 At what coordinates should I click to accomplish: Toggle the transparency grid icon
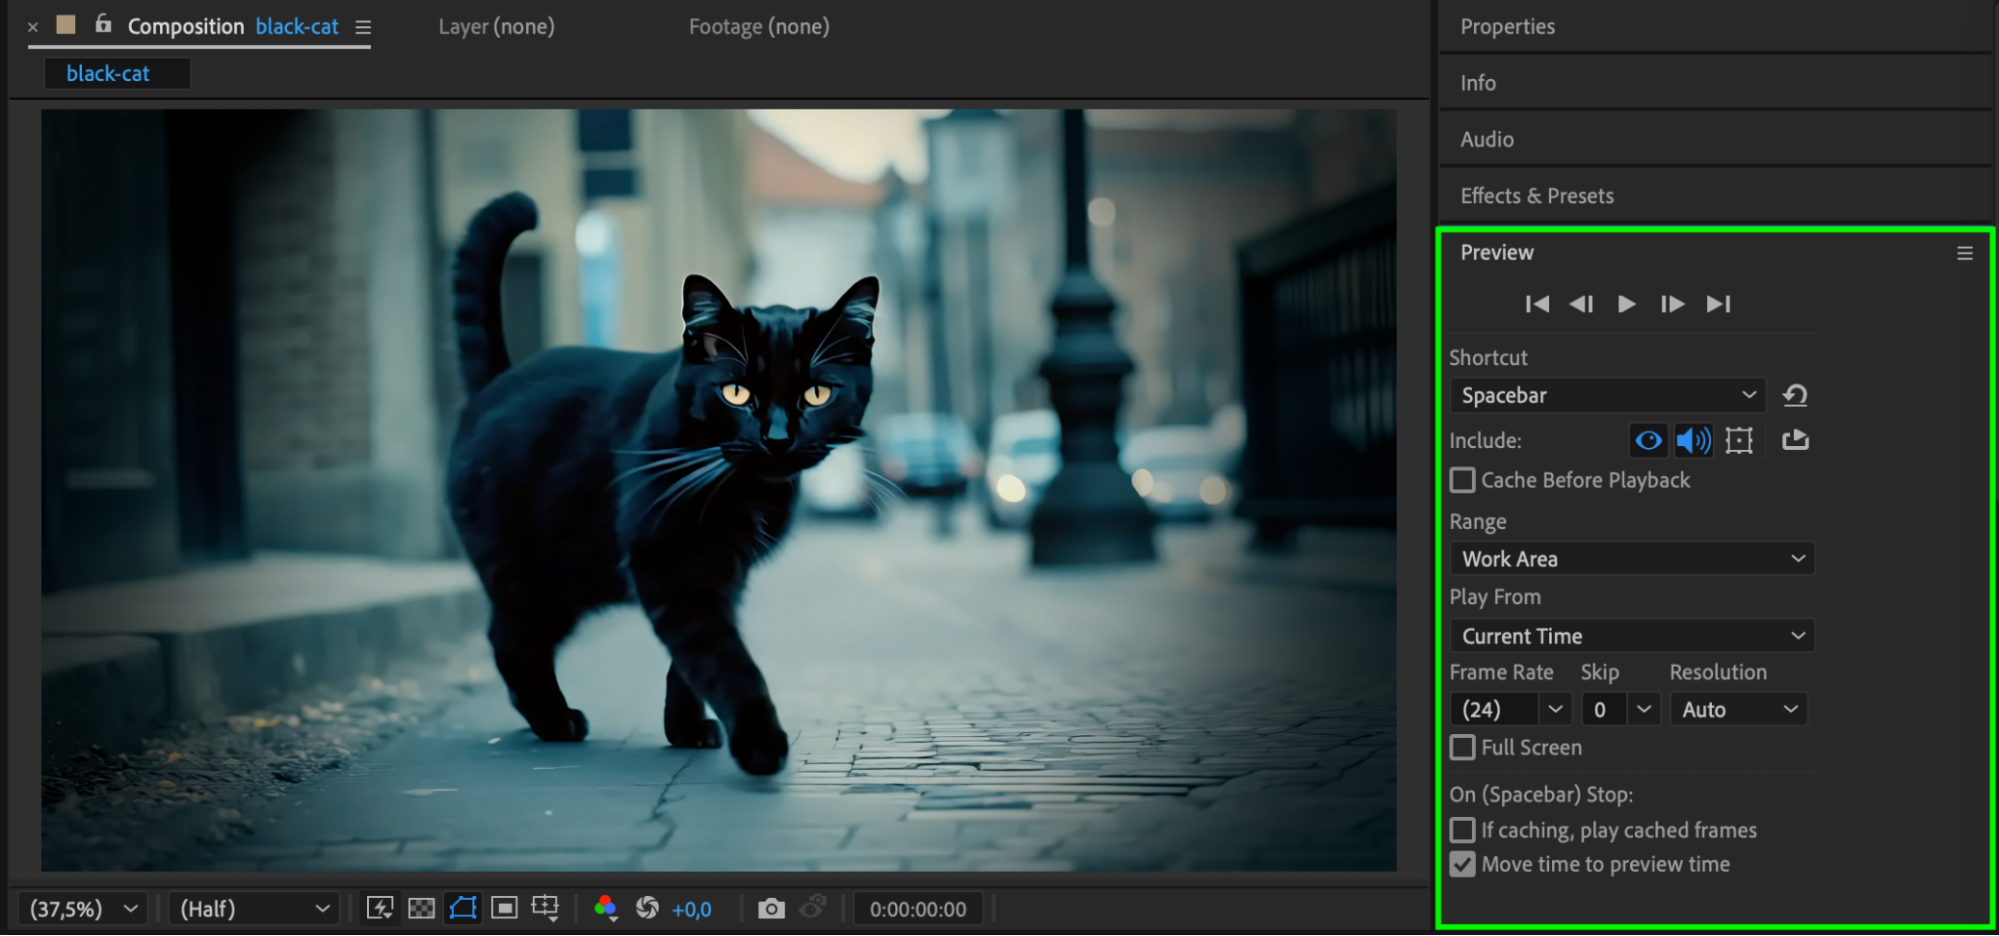pyautogui.click(x=422, y=908)
